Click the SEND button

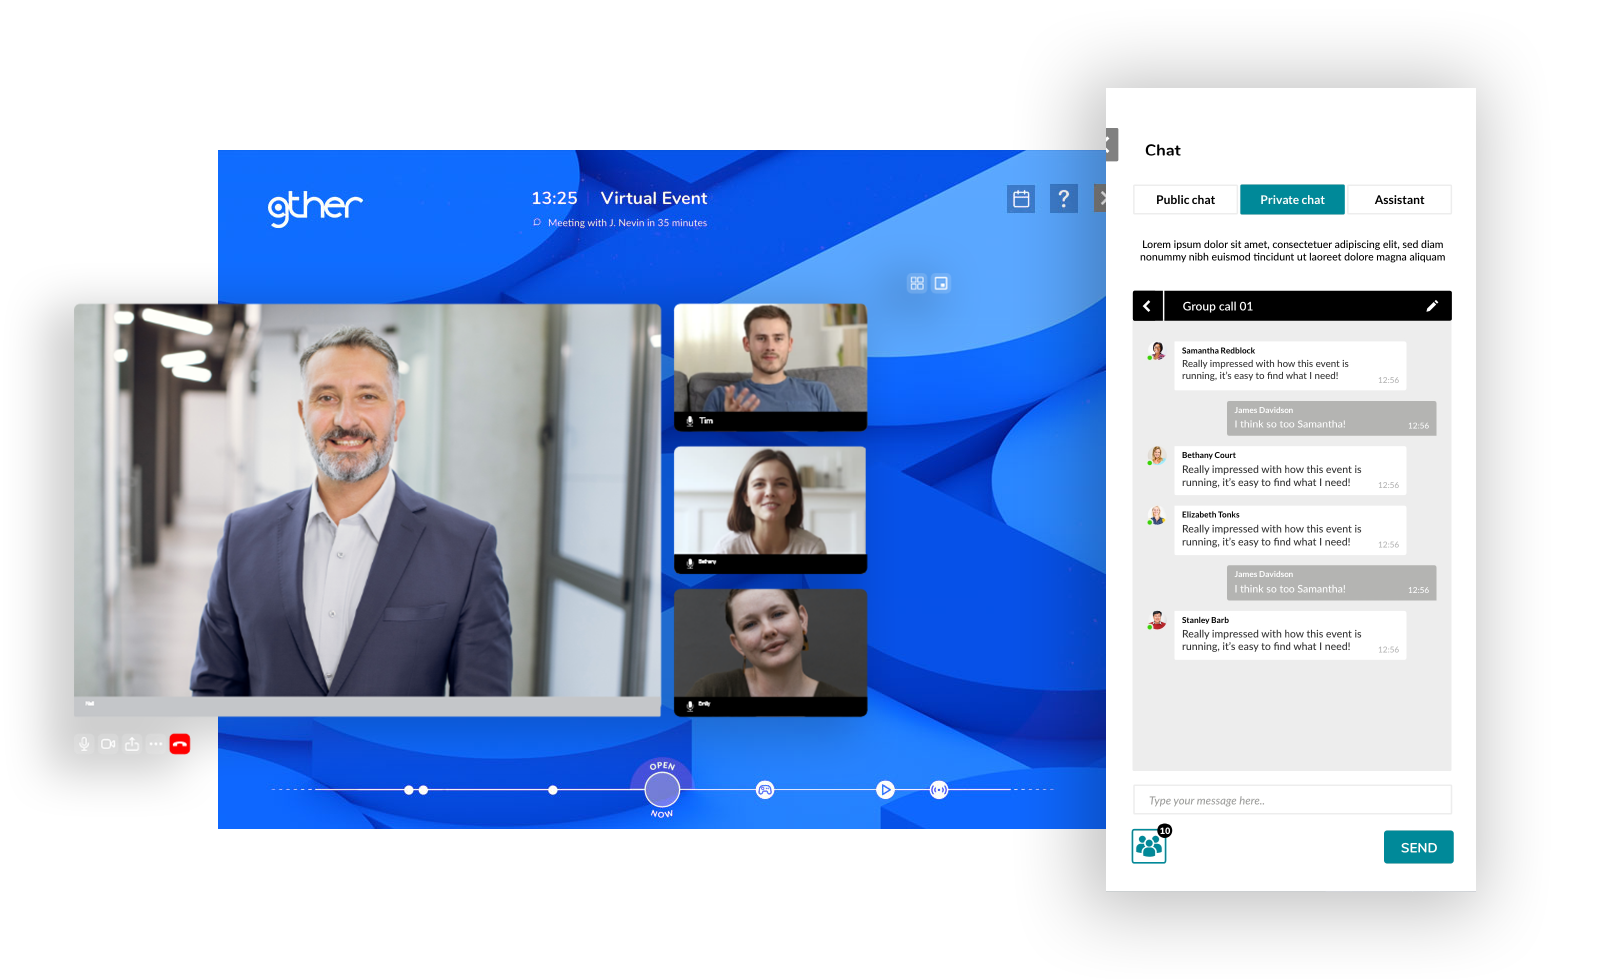coord(1418,847)
